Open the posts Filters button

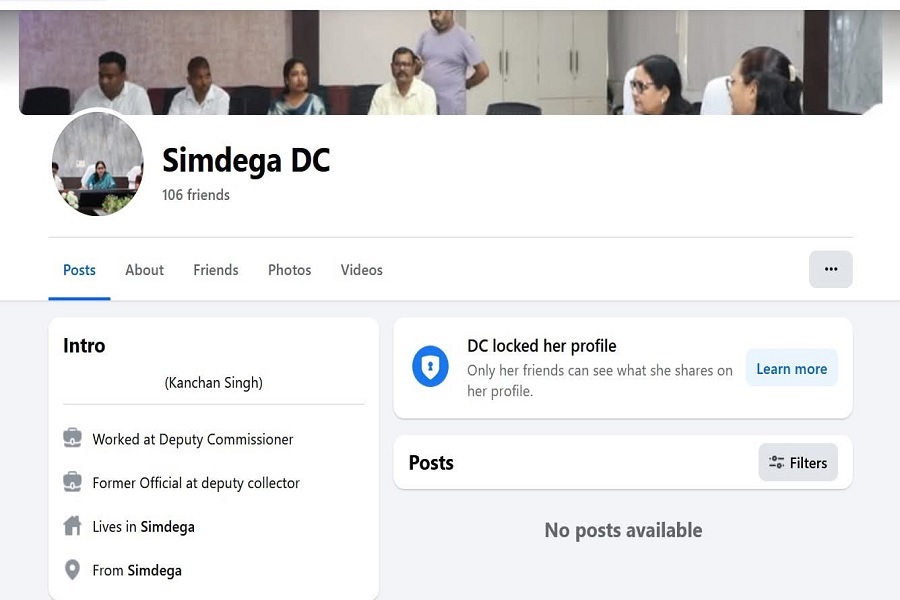pyautogui.click(x=798, y=463)
